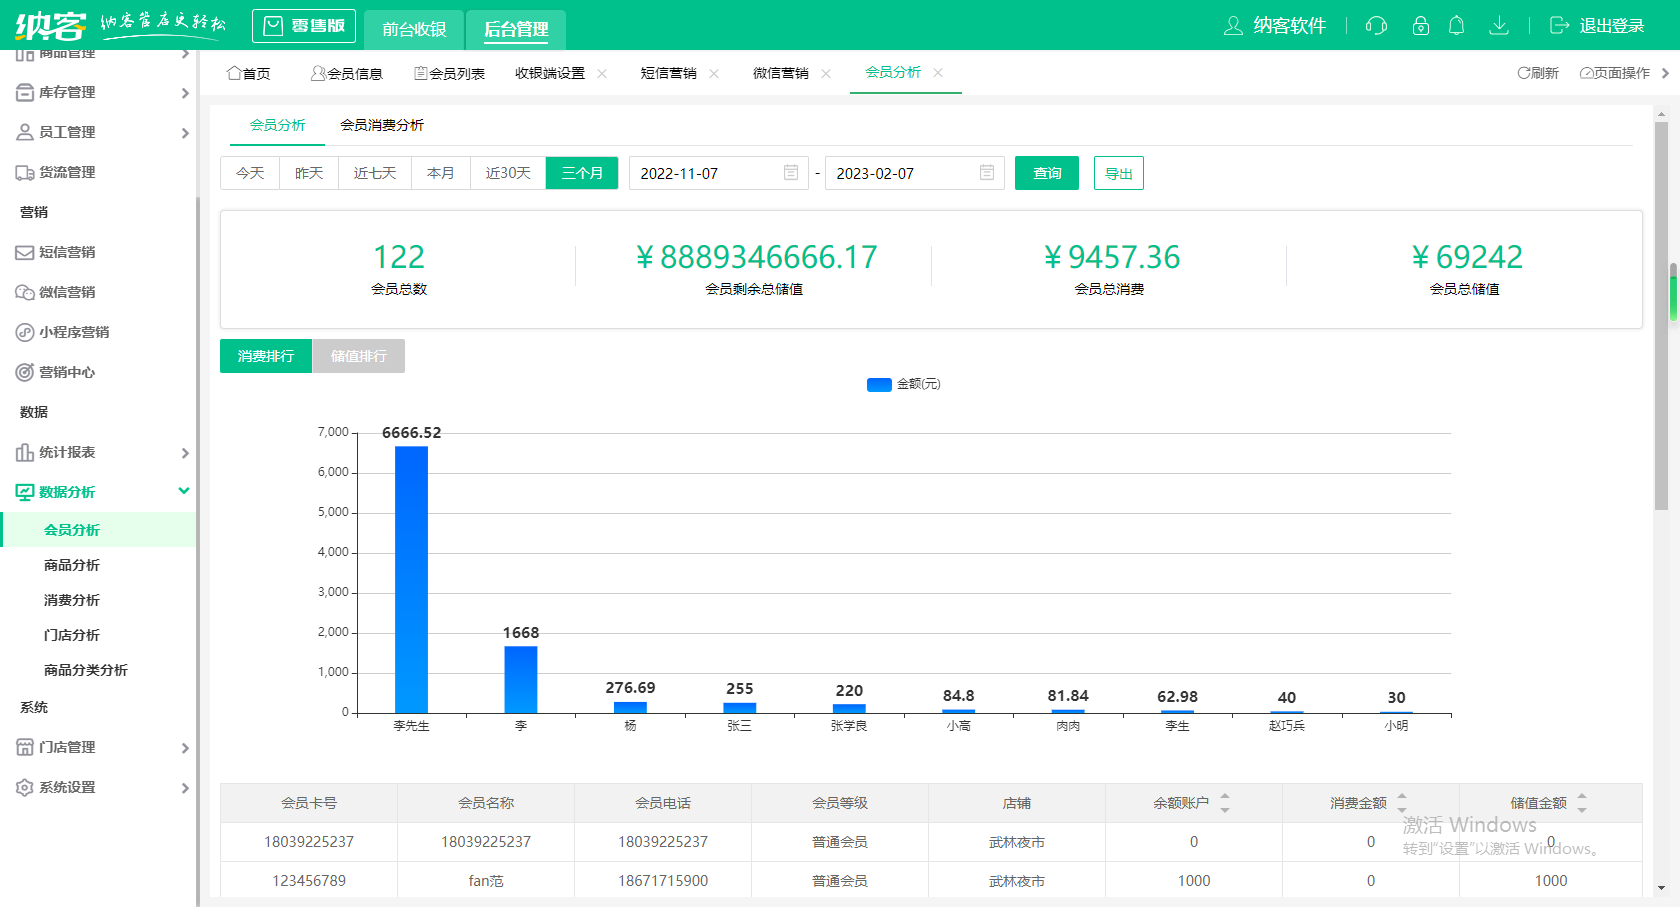Click the 导出 export button
The image size is (1680, 907).
click(x=1118, y=173)
